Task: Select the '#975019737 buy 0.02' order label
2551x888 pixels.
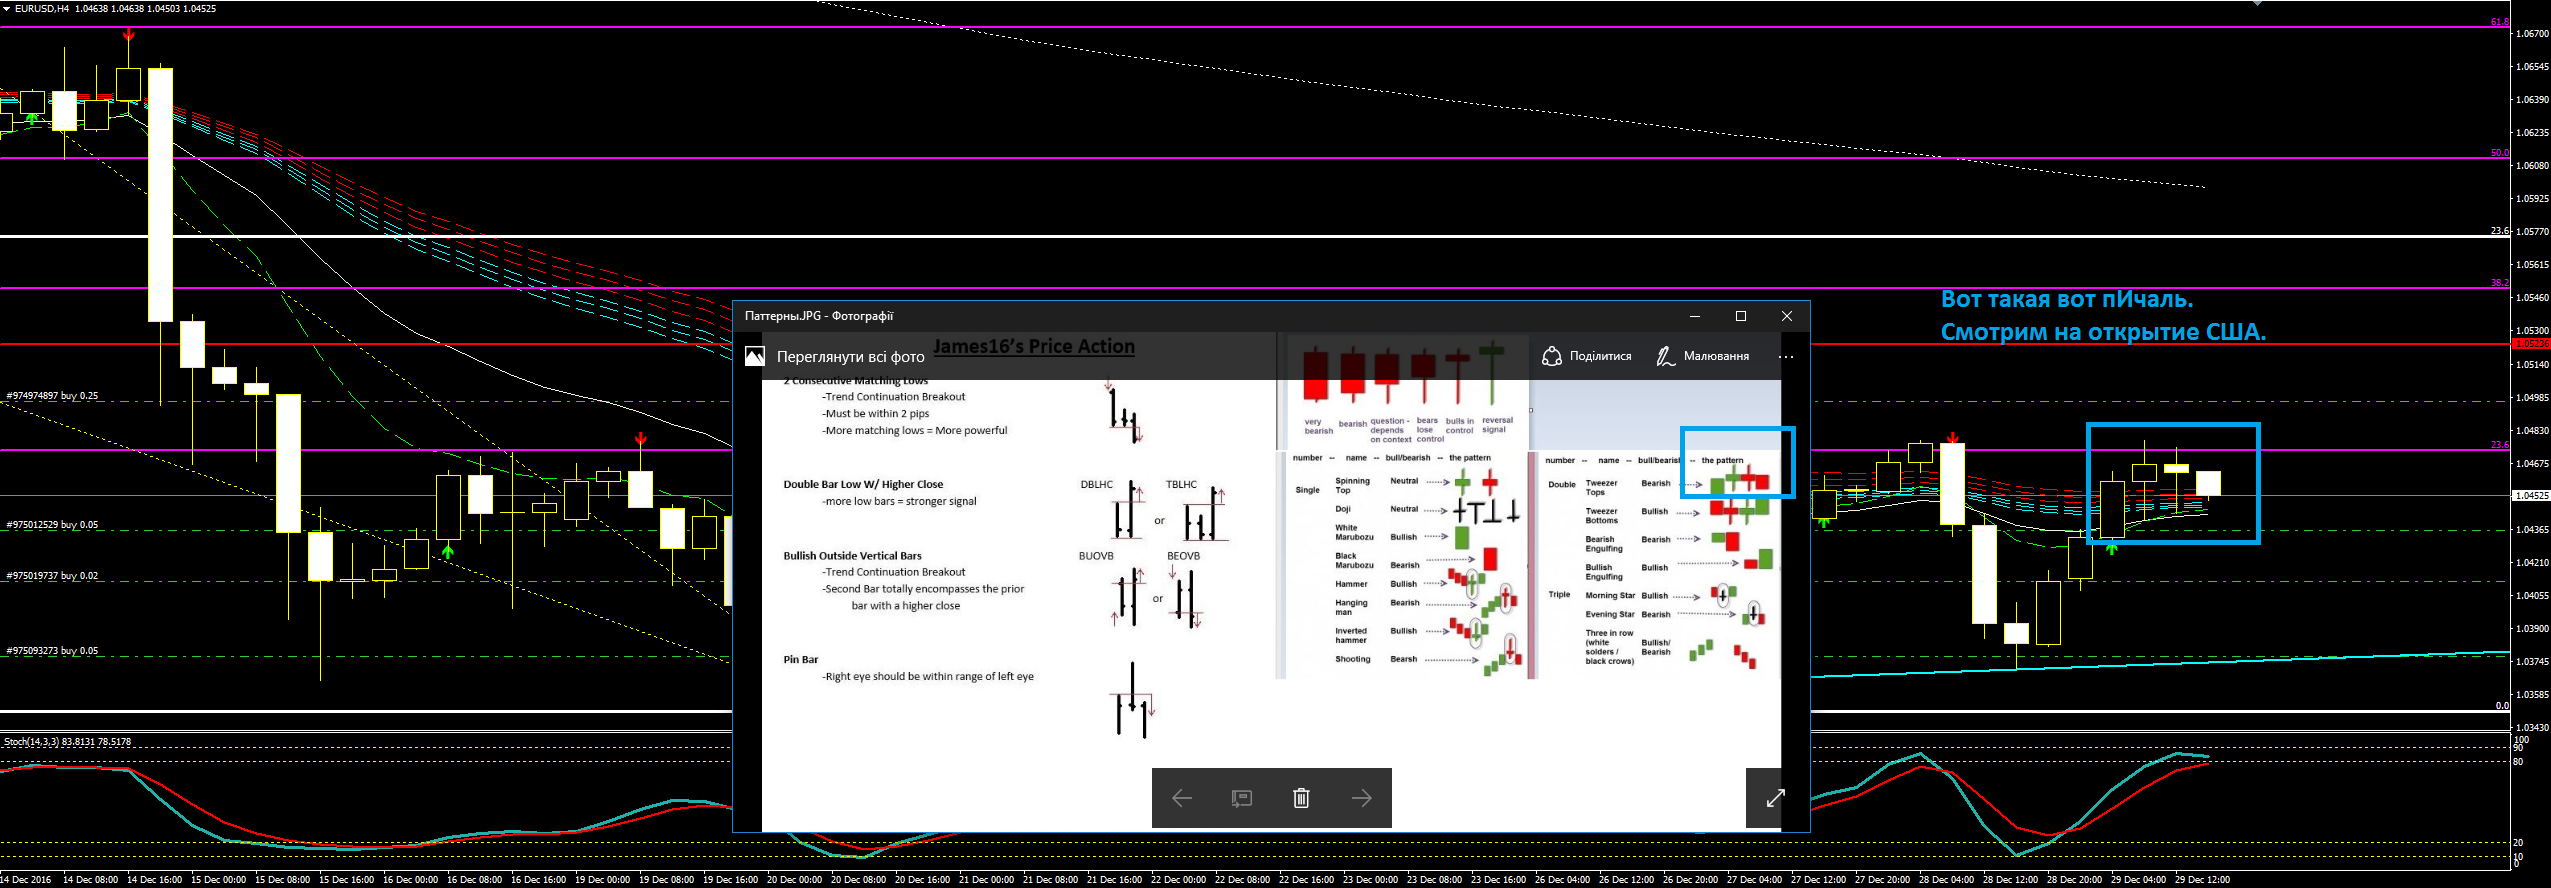Action: pyautogui.click(x=53, y=576)
